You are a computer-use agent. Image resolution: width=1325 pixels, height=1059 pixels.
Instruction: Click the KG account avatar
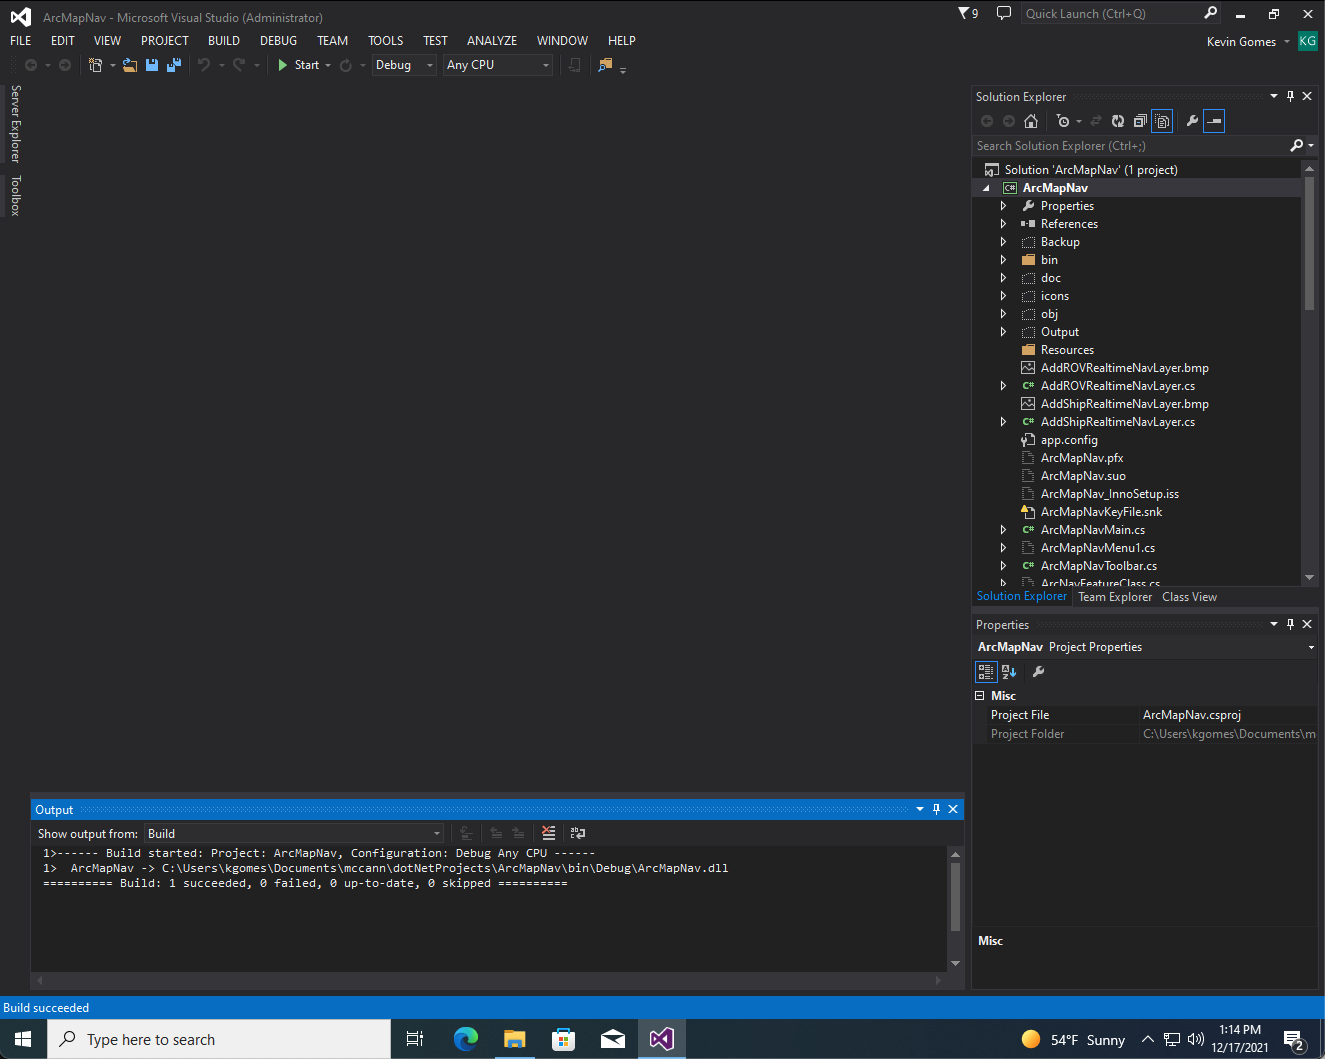pos(1307,41)
